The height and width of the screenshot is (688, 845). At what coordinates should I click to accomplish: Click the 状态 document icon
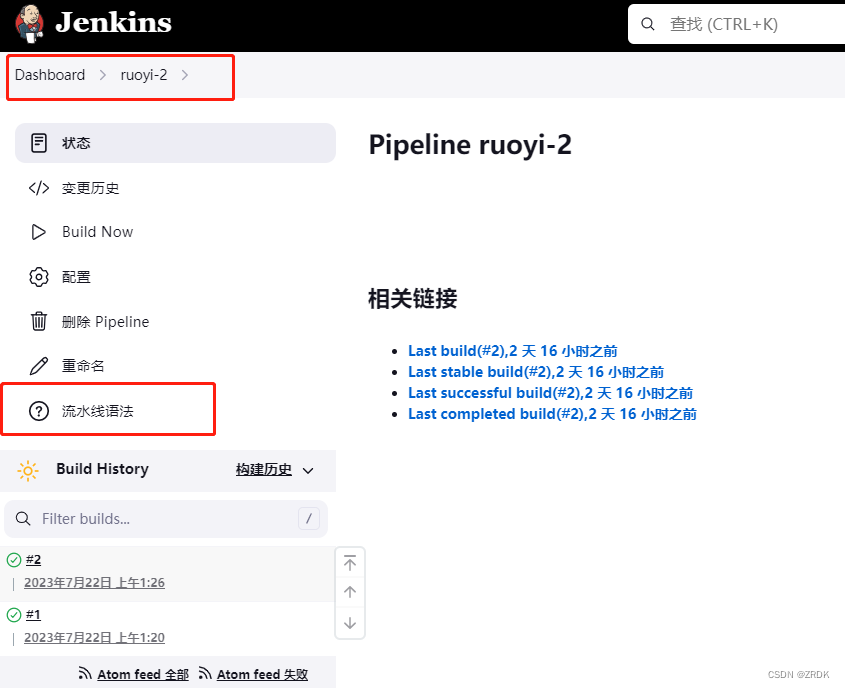click(39, 143)
